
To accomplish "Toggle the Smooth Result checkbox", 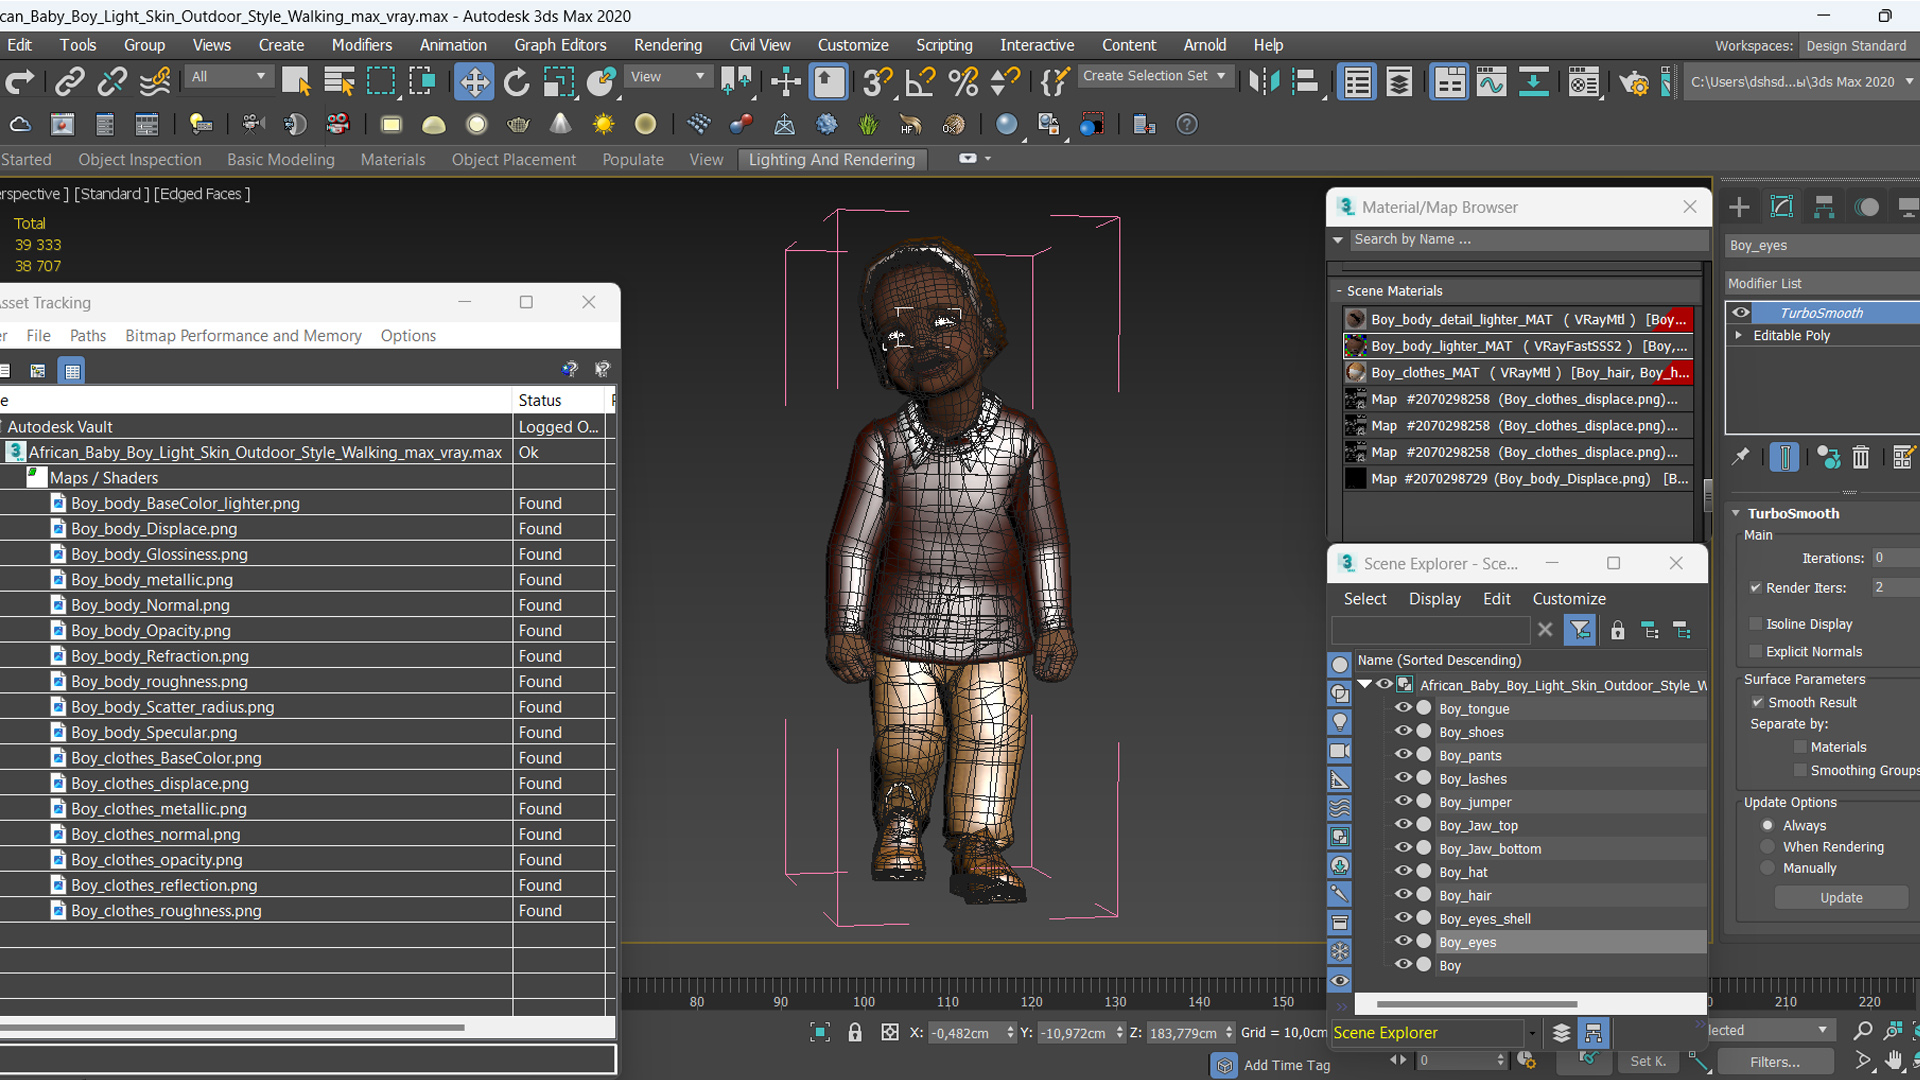I will [1757, 702].
